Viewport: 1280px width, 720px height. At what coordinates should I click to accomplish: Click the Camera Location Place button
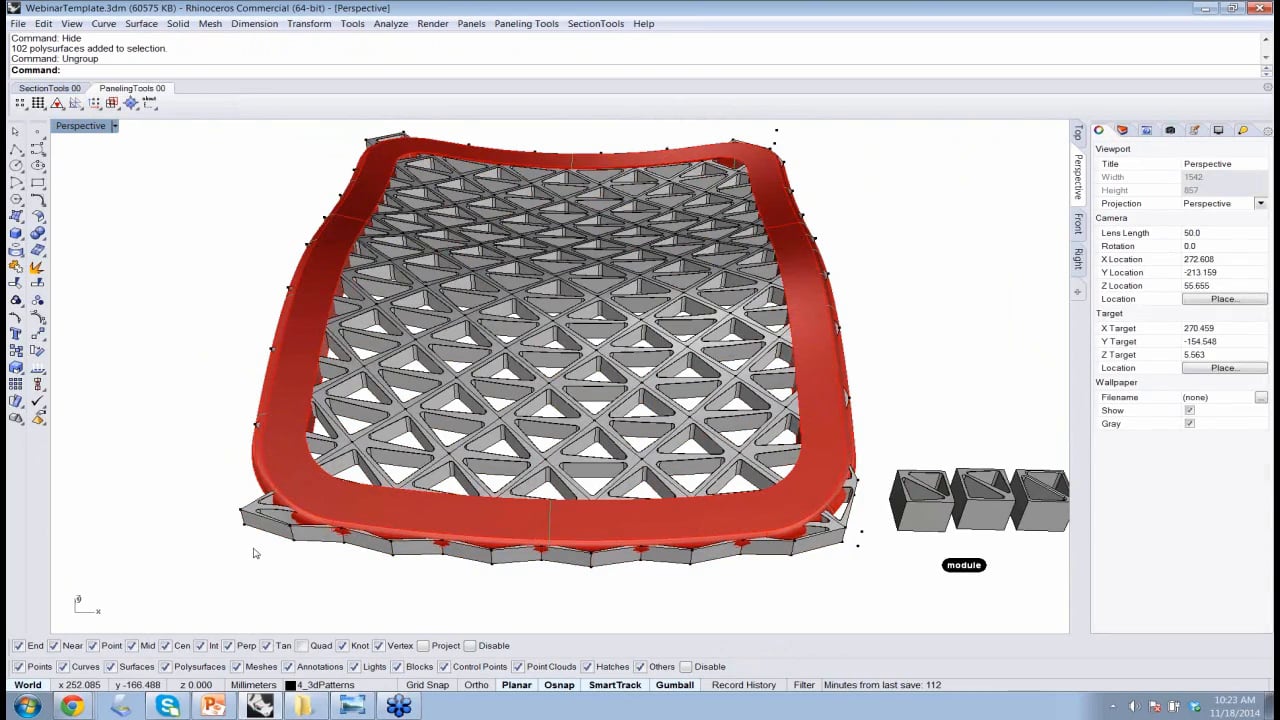click(1225, 299)
